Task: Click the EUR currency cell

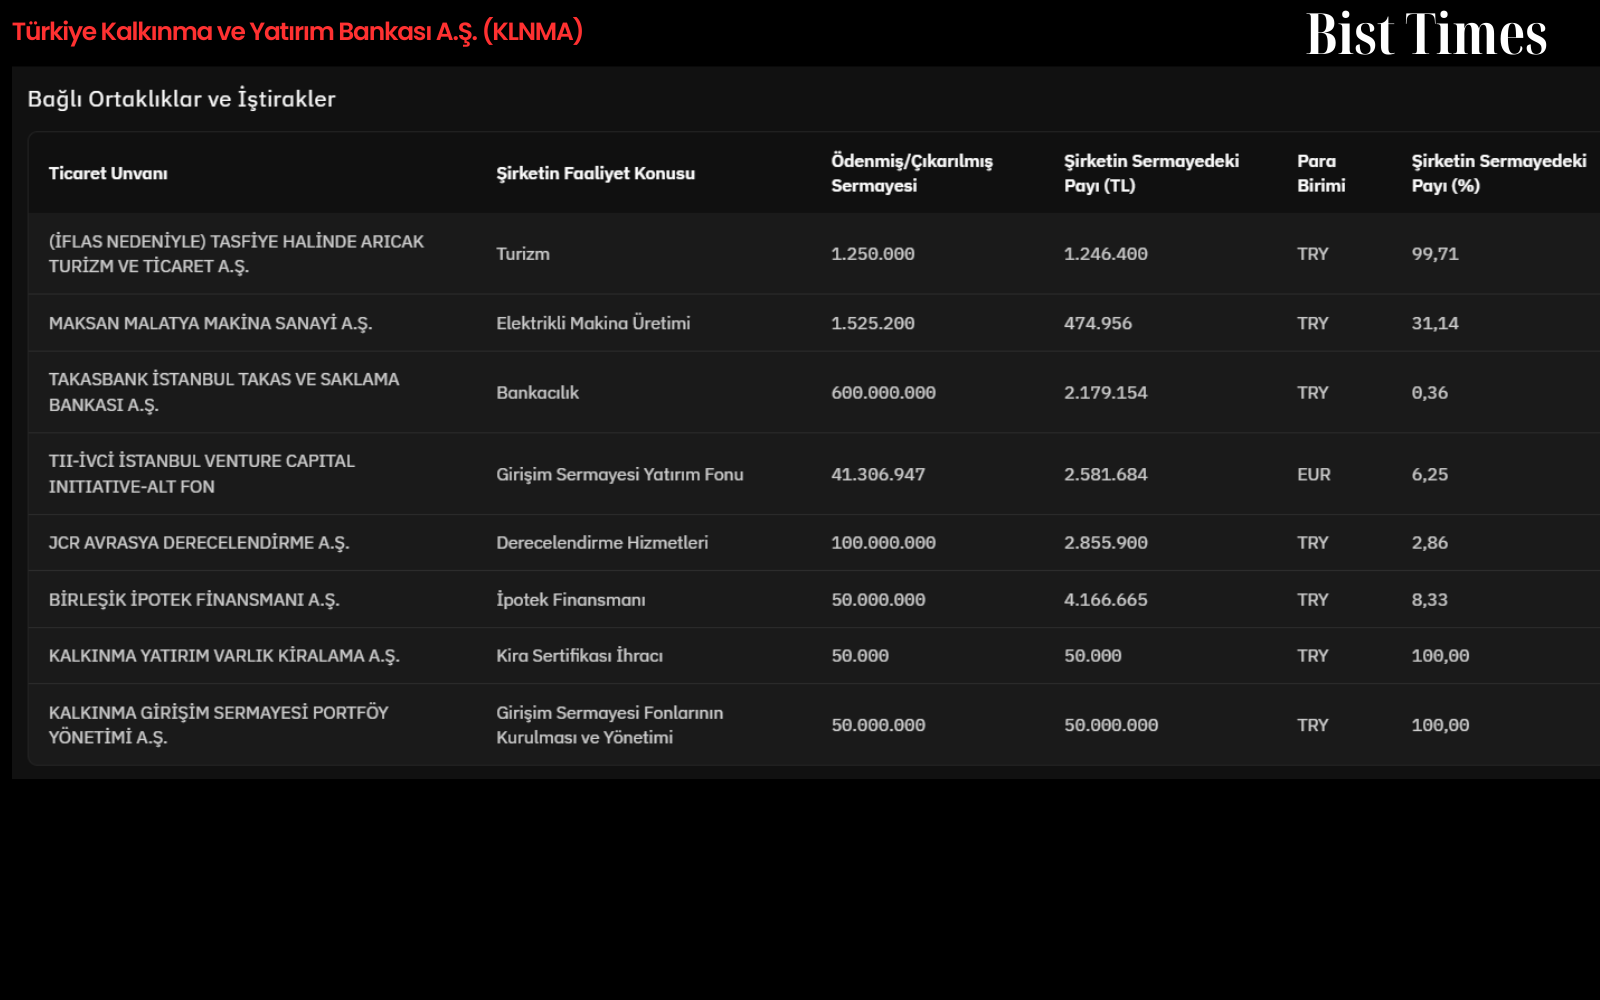Action: click(1314, 474)
